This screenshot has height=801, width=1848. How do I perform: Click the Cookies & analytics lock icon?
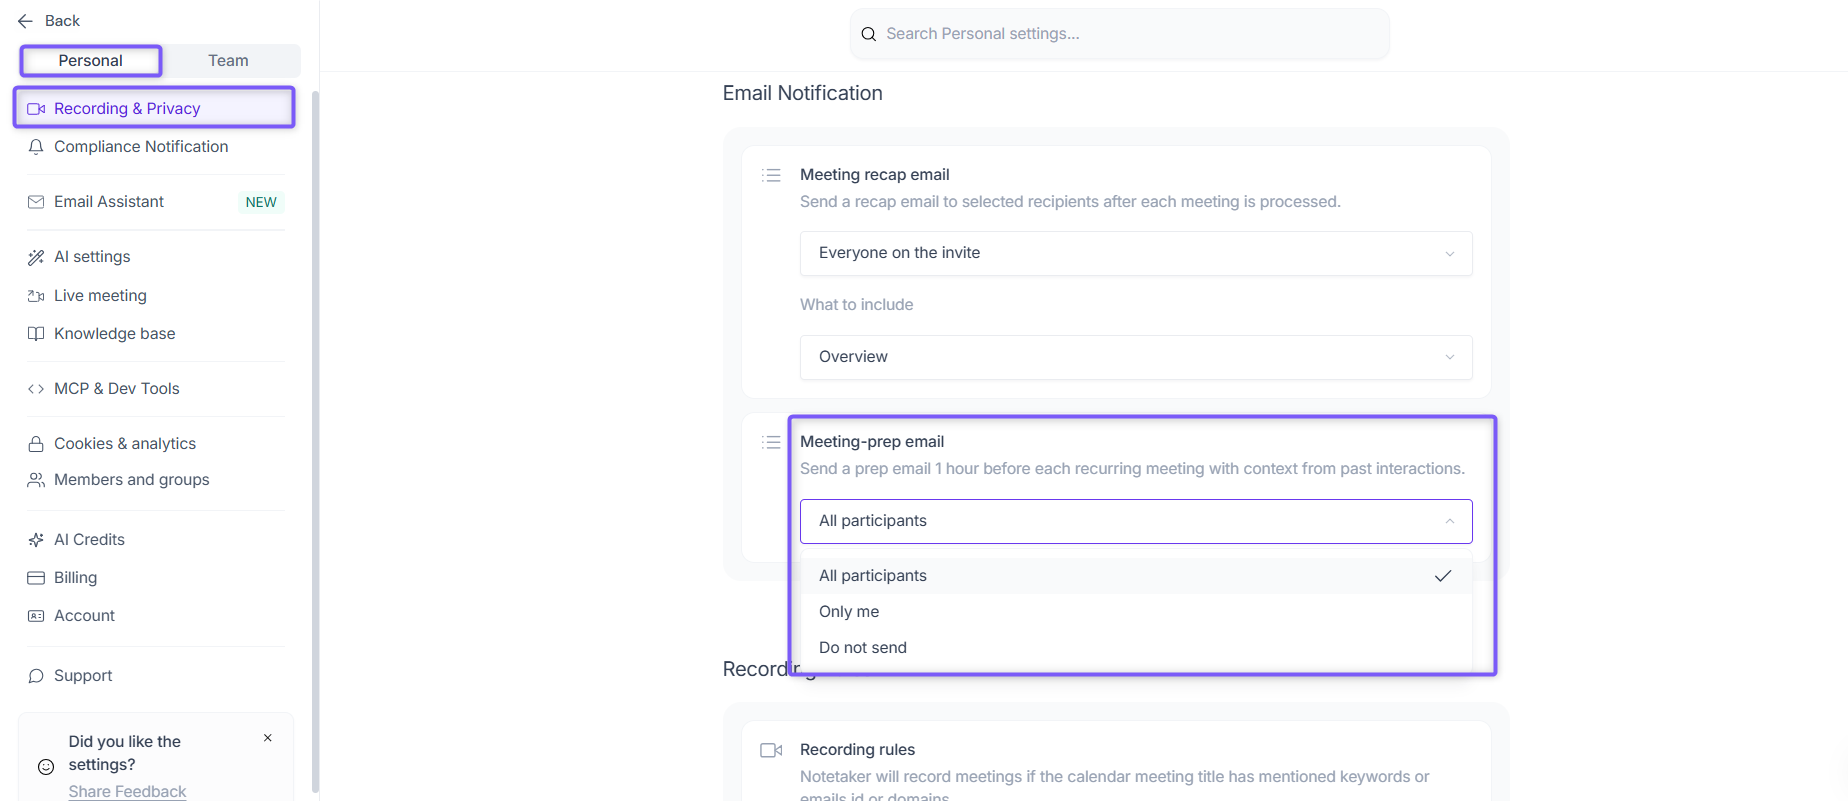[x=36, y=444]
